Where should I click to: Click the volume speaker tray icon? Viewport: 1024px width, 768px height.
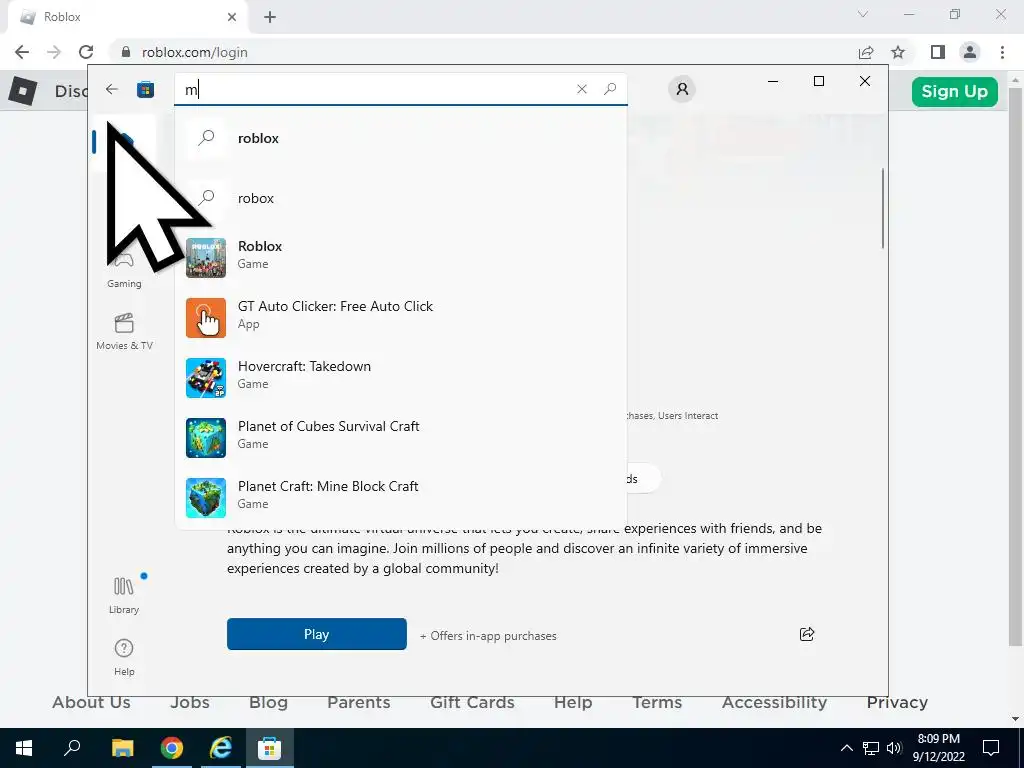point(894,748)
